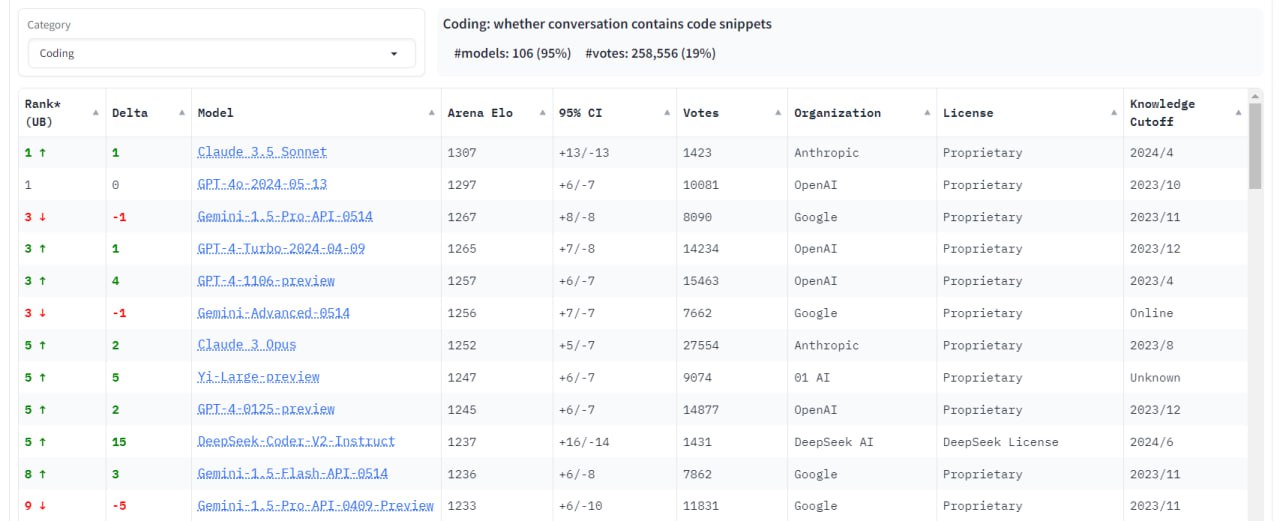Sort by Arena Elo header arrows

point(544,113)
